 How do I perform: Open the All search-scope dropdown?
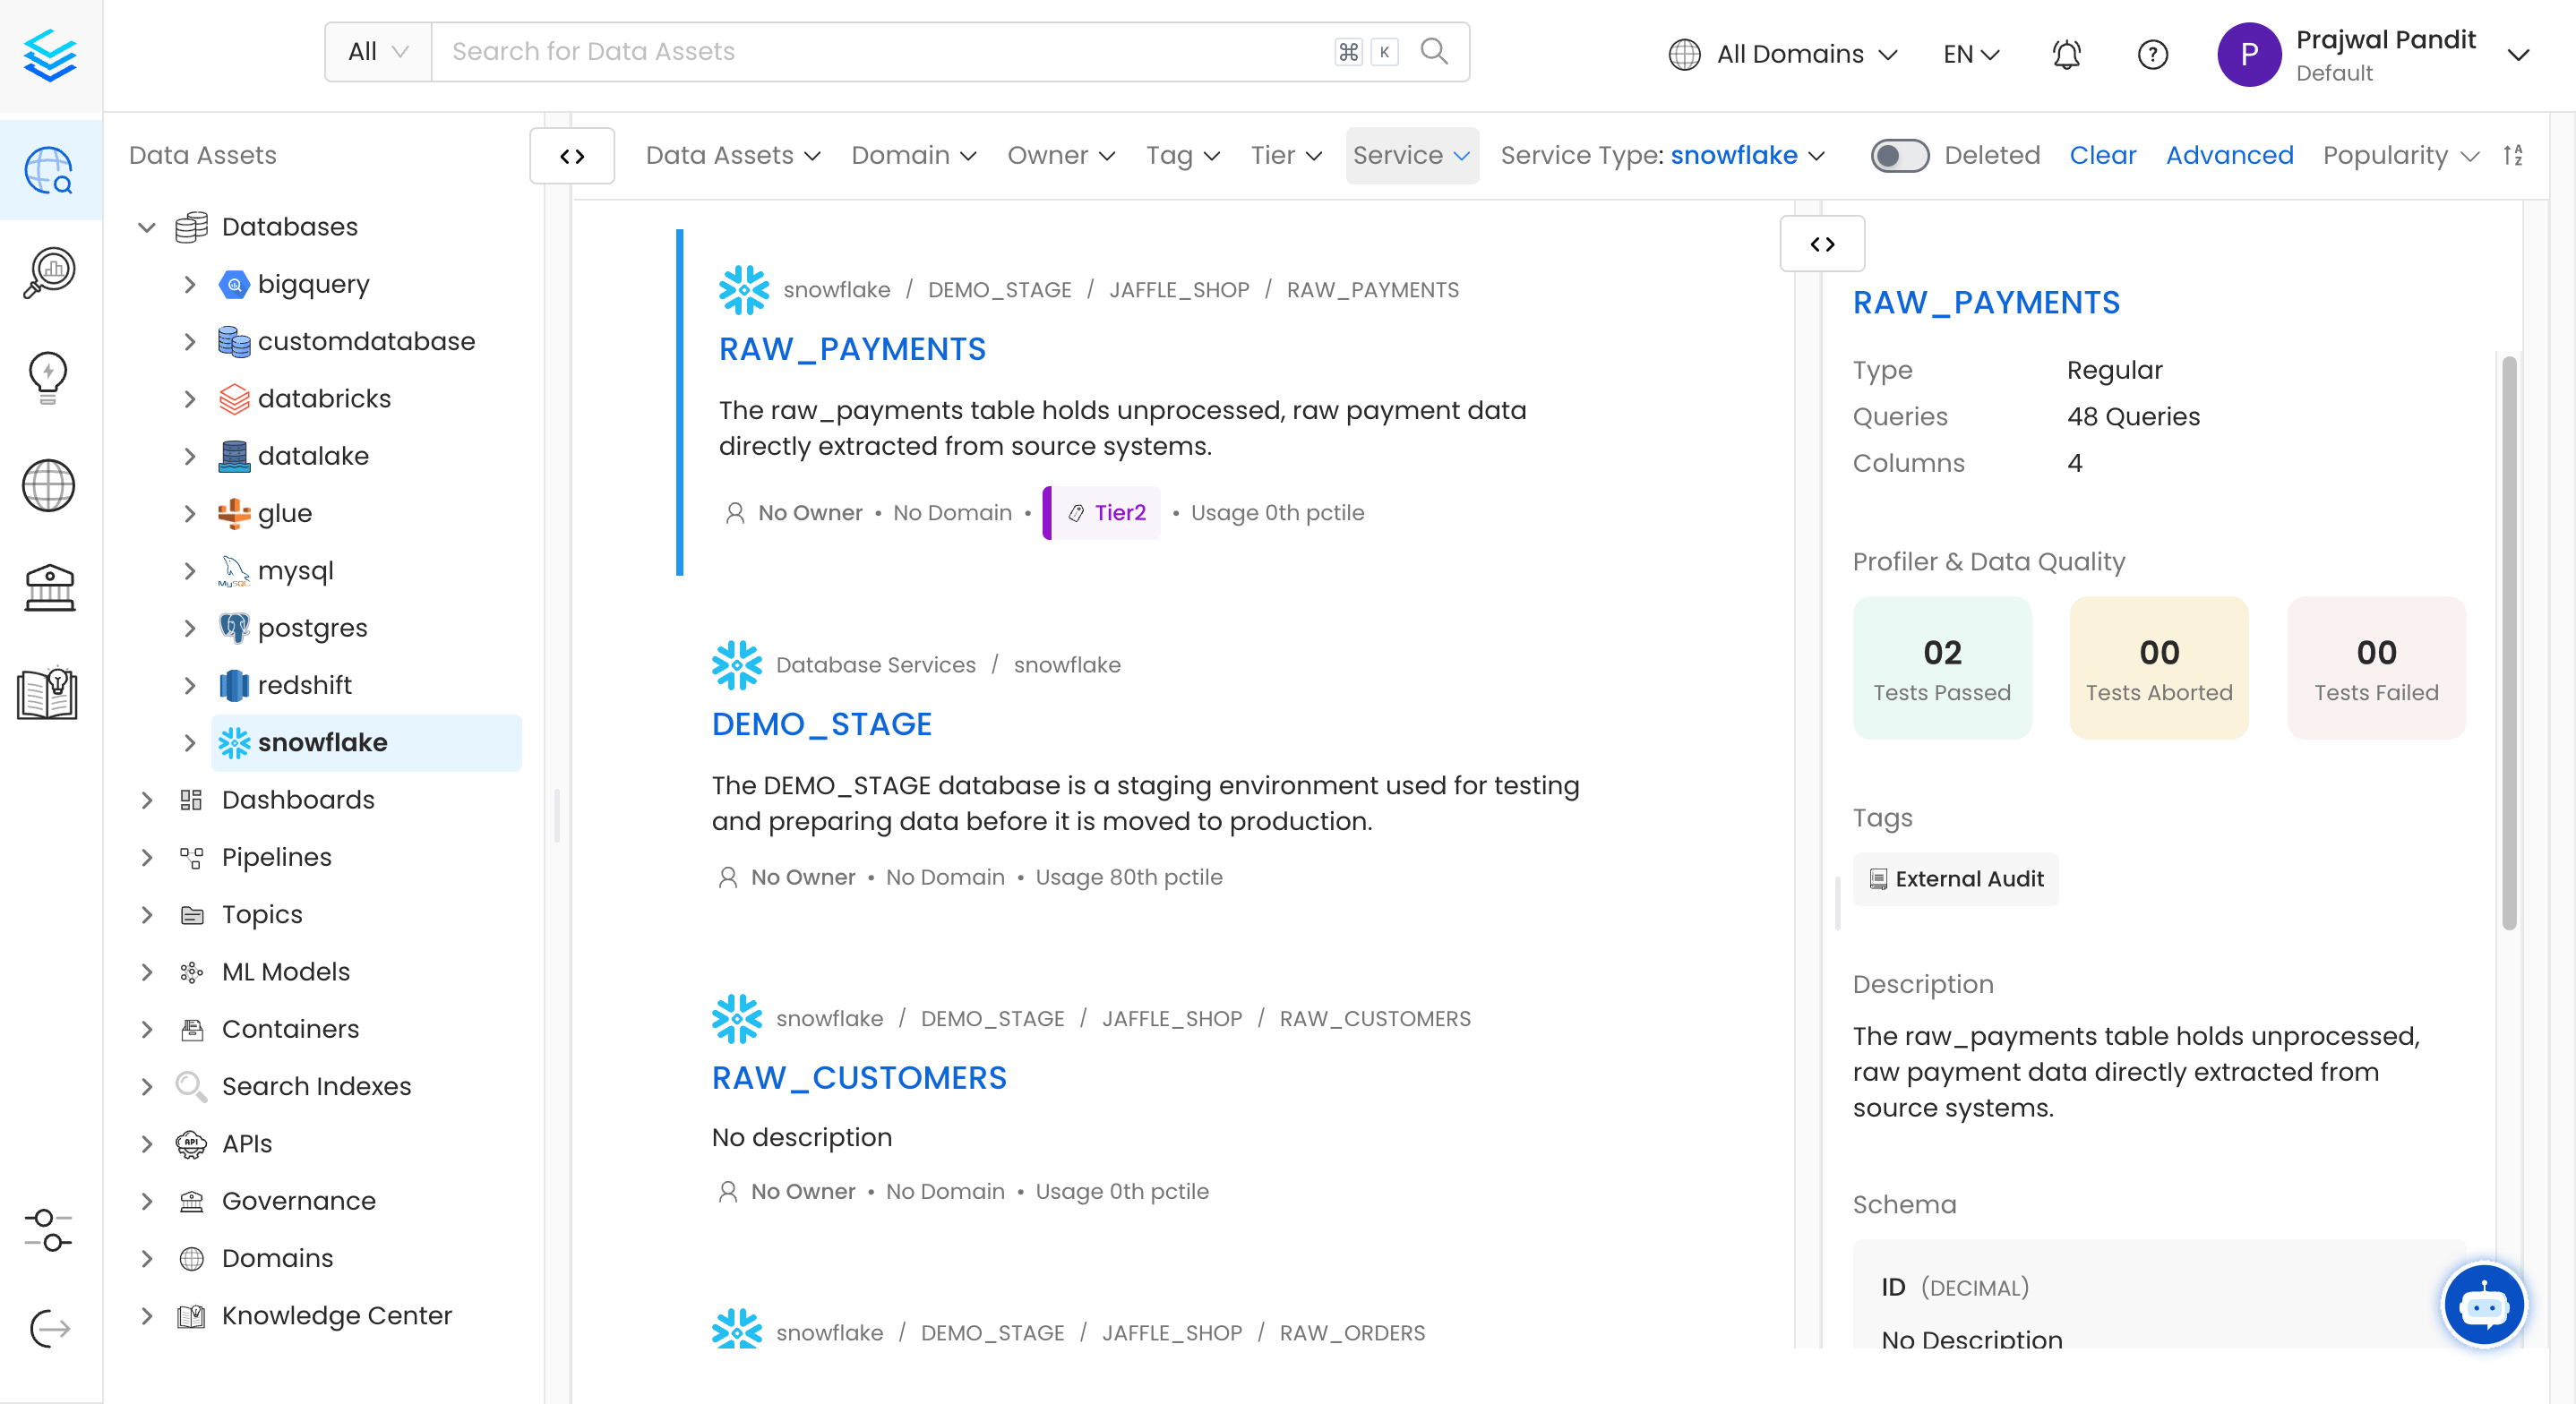click(x=378, y=52)
